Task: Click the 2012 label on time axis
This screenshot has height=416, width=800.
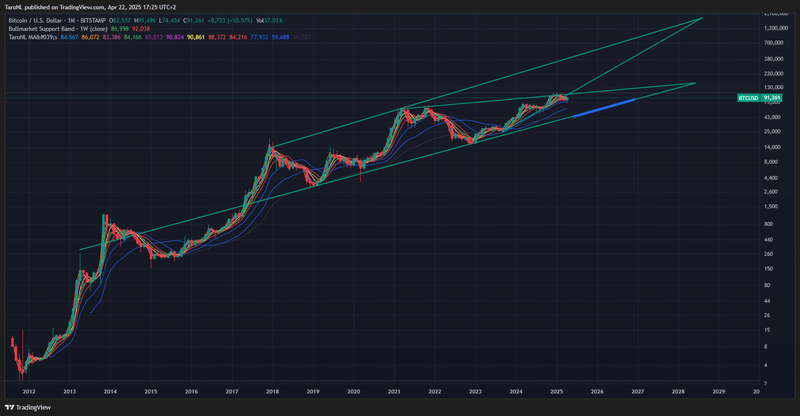Action: click(29, 391)
